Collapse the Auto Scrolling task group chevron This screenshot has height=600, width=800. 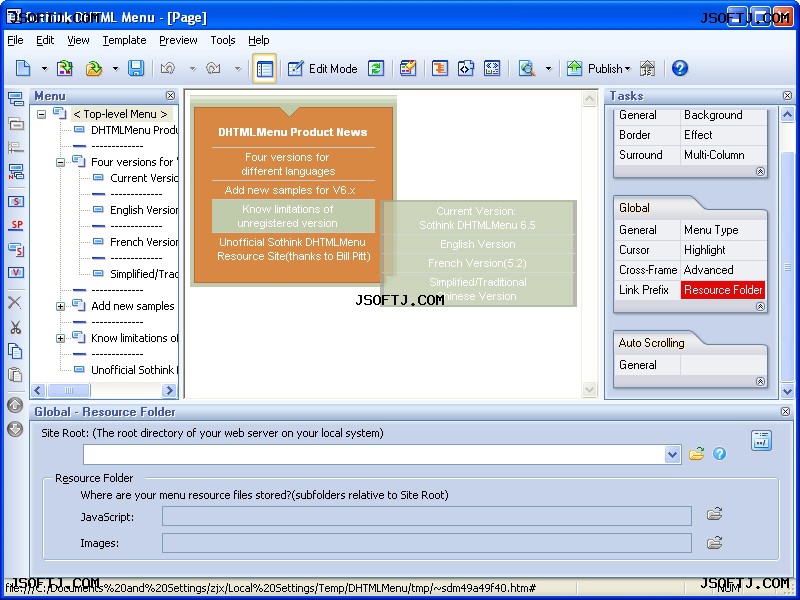[760, 382]
